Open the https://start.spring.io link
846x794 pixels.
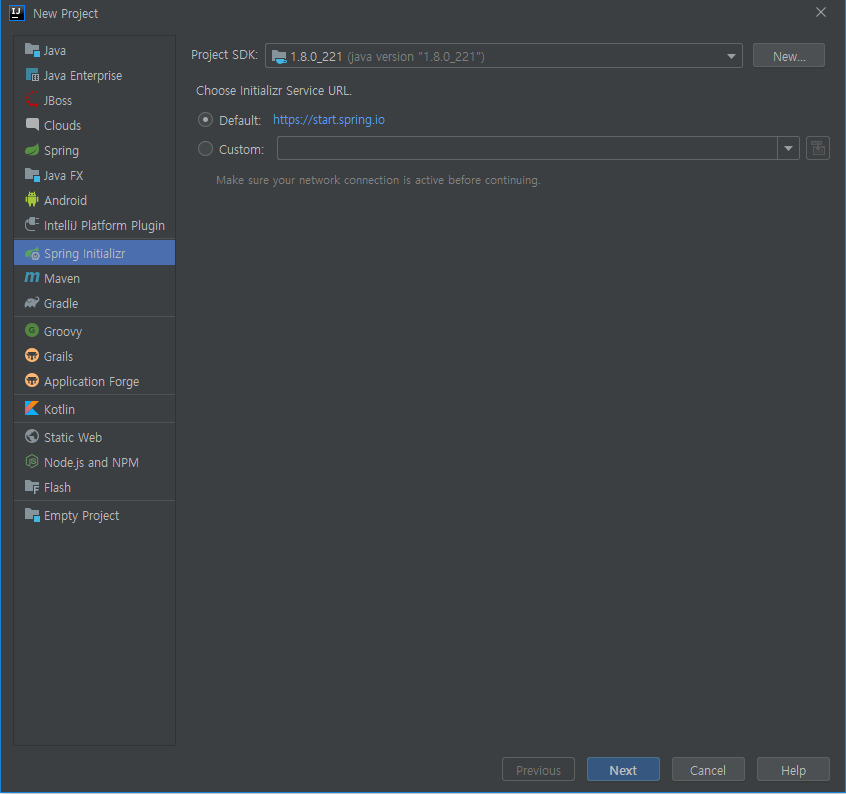coord(329,119)
